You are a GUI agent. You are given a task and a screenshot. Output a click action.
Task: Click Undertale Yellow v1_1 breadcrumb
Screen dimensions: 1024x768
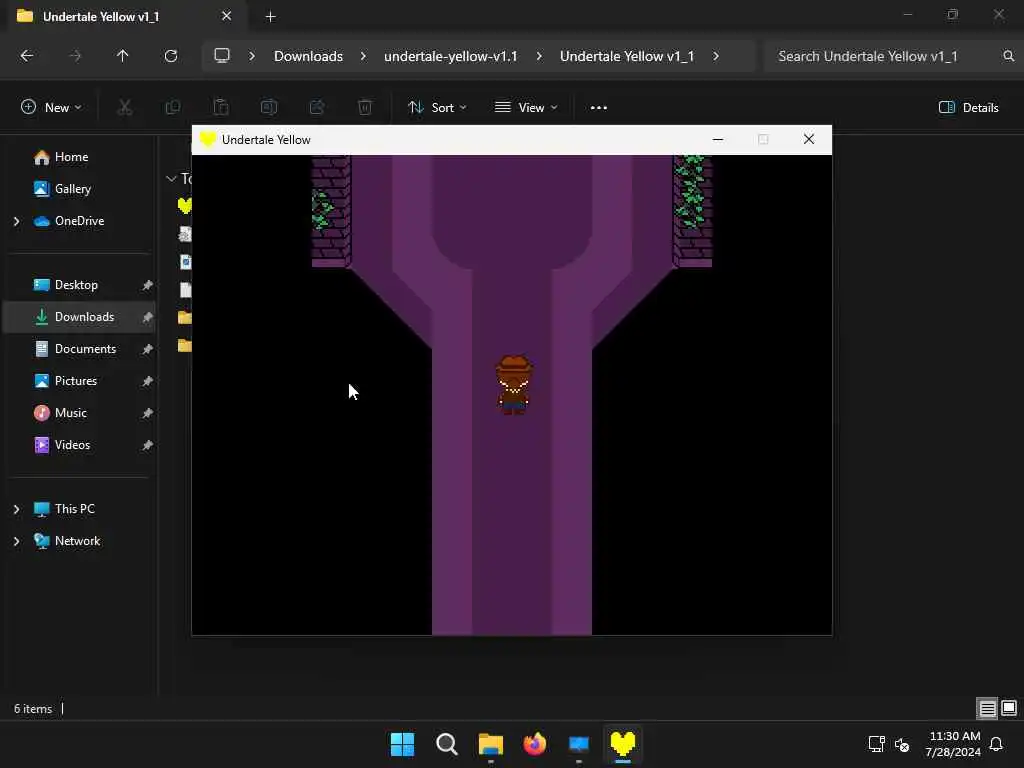click(627, 56)
